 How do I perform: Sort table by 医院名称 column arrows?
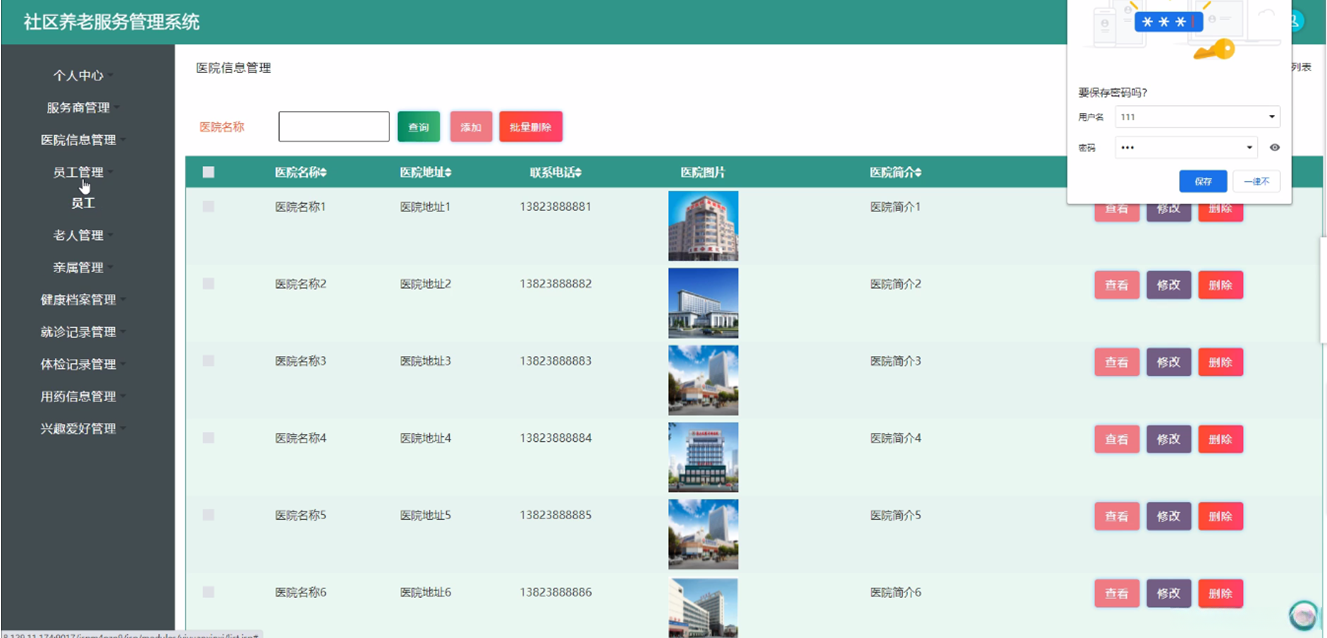coord(323,173)
